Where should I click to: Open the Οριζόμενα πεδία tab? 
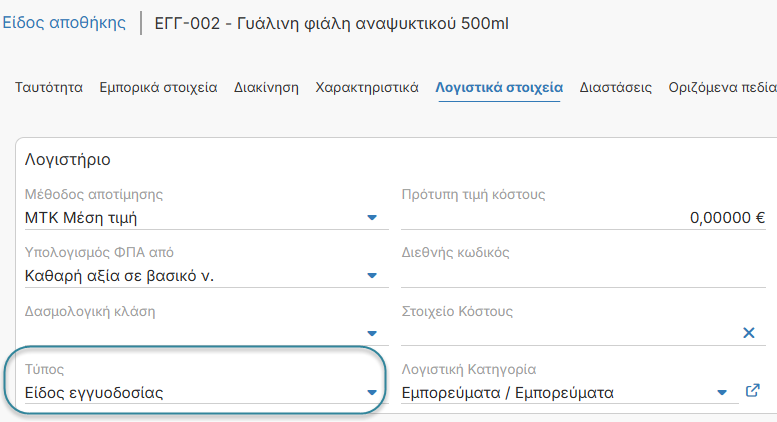pyautogui.click(x=722, y=87)
